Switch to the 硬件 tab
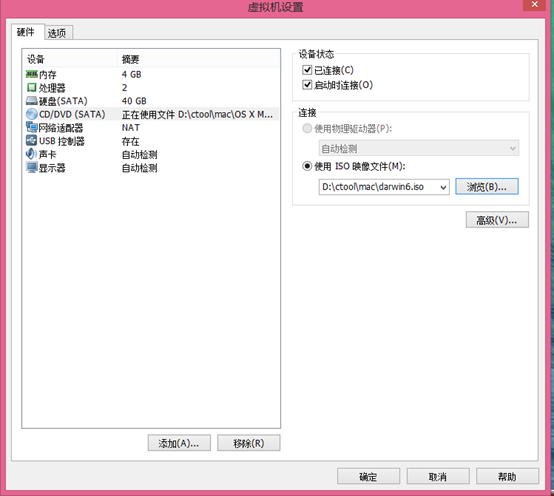Screen dimensions: 554x496 [x=27, y=32]
